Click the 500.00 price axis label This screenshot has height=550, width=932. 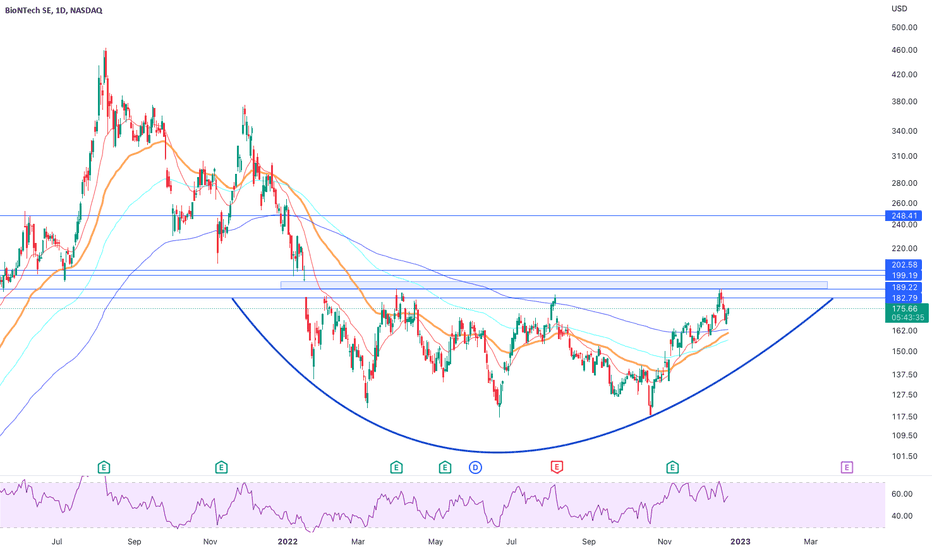904,27
